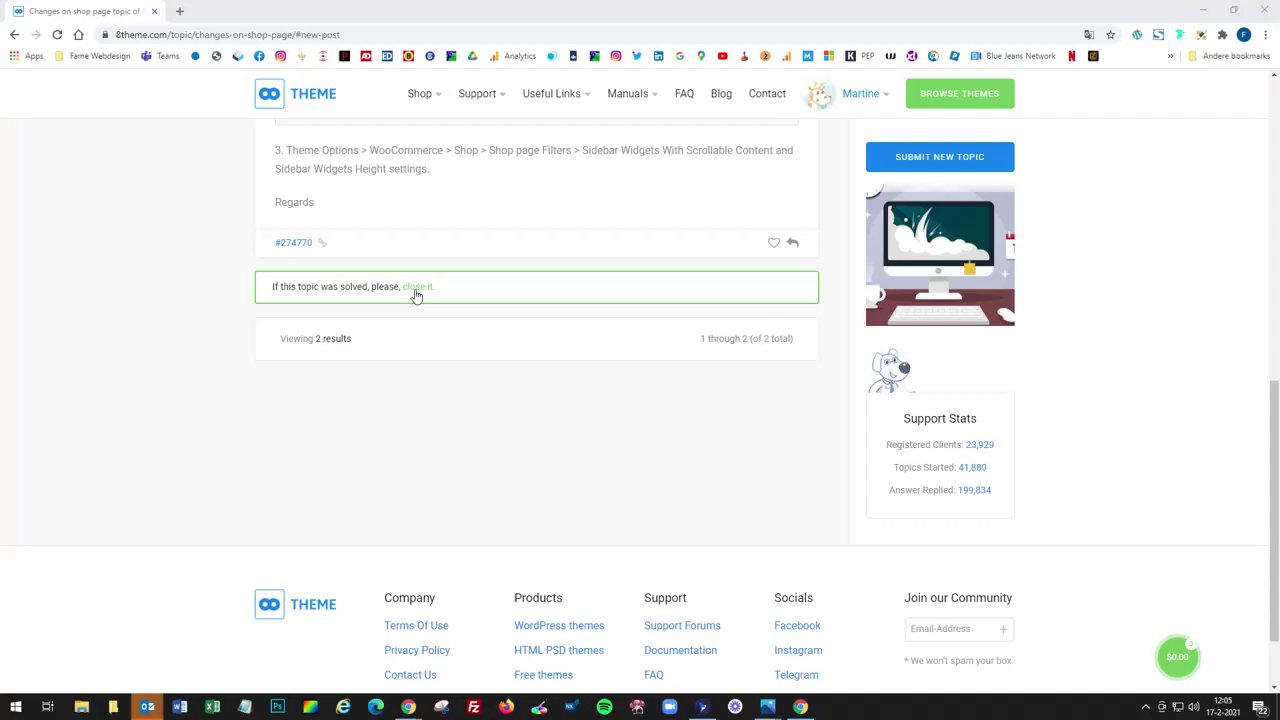Open Documentation footer link
Screen dimensions: 1280x720
(680, 650)
